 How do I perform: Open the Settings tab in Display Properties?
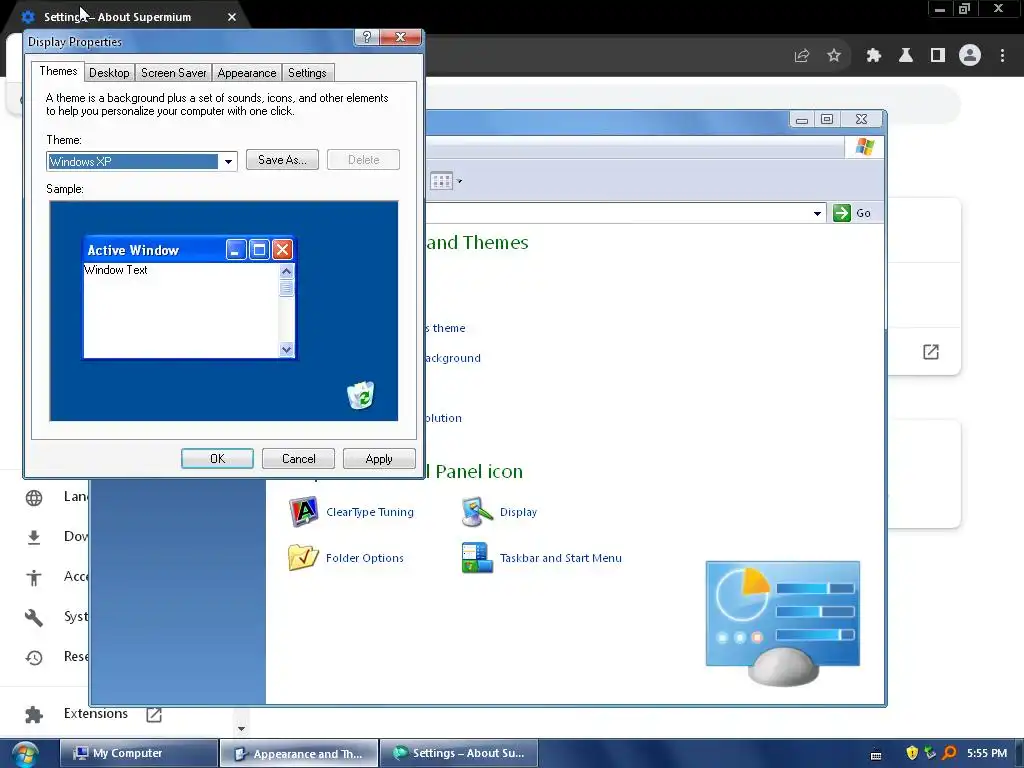307,72
